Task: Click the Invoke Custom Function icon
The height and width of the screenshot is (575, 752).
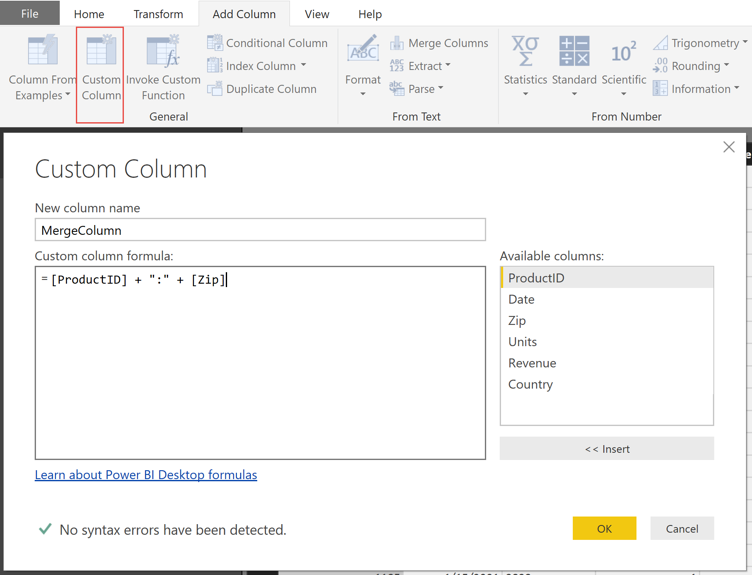Action: coord(163,49)
